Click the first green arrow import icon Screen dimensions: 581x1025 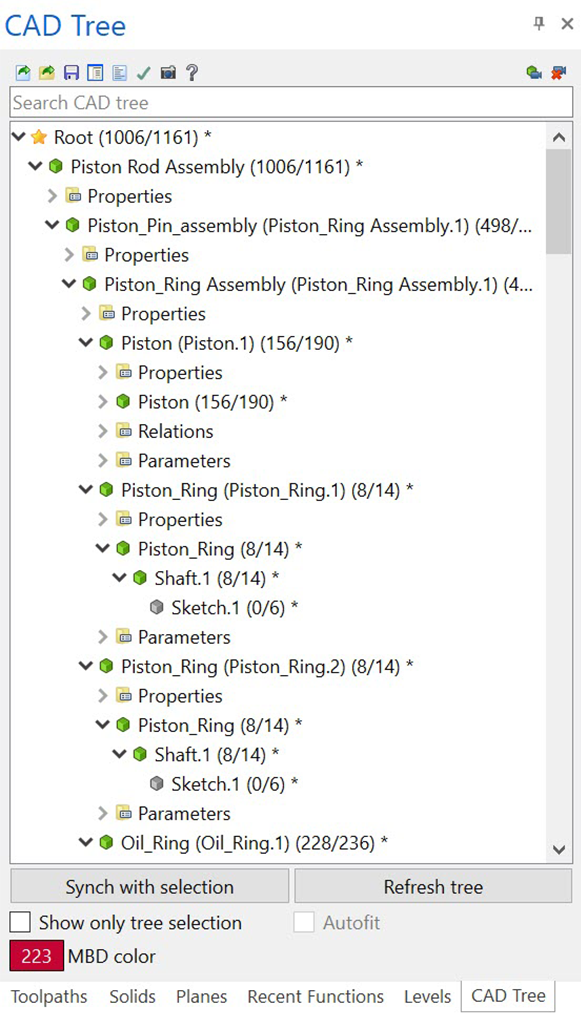[23, 73]
